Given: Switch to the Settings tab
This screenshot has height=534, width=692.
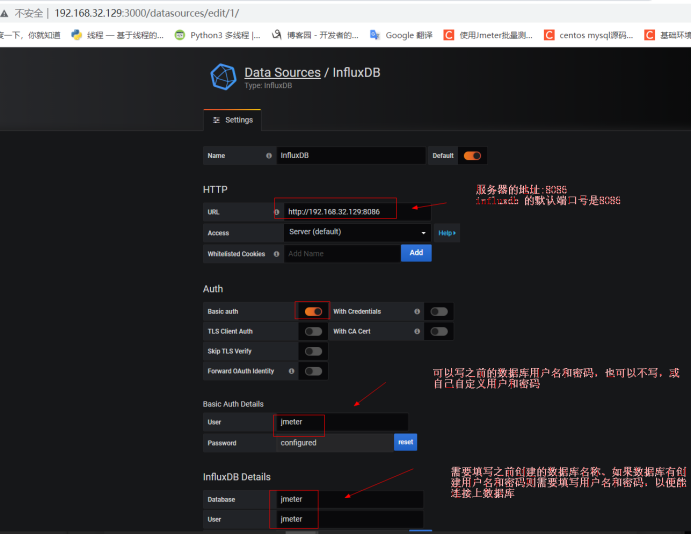Looking at the screenshot, I should (233, 120).
